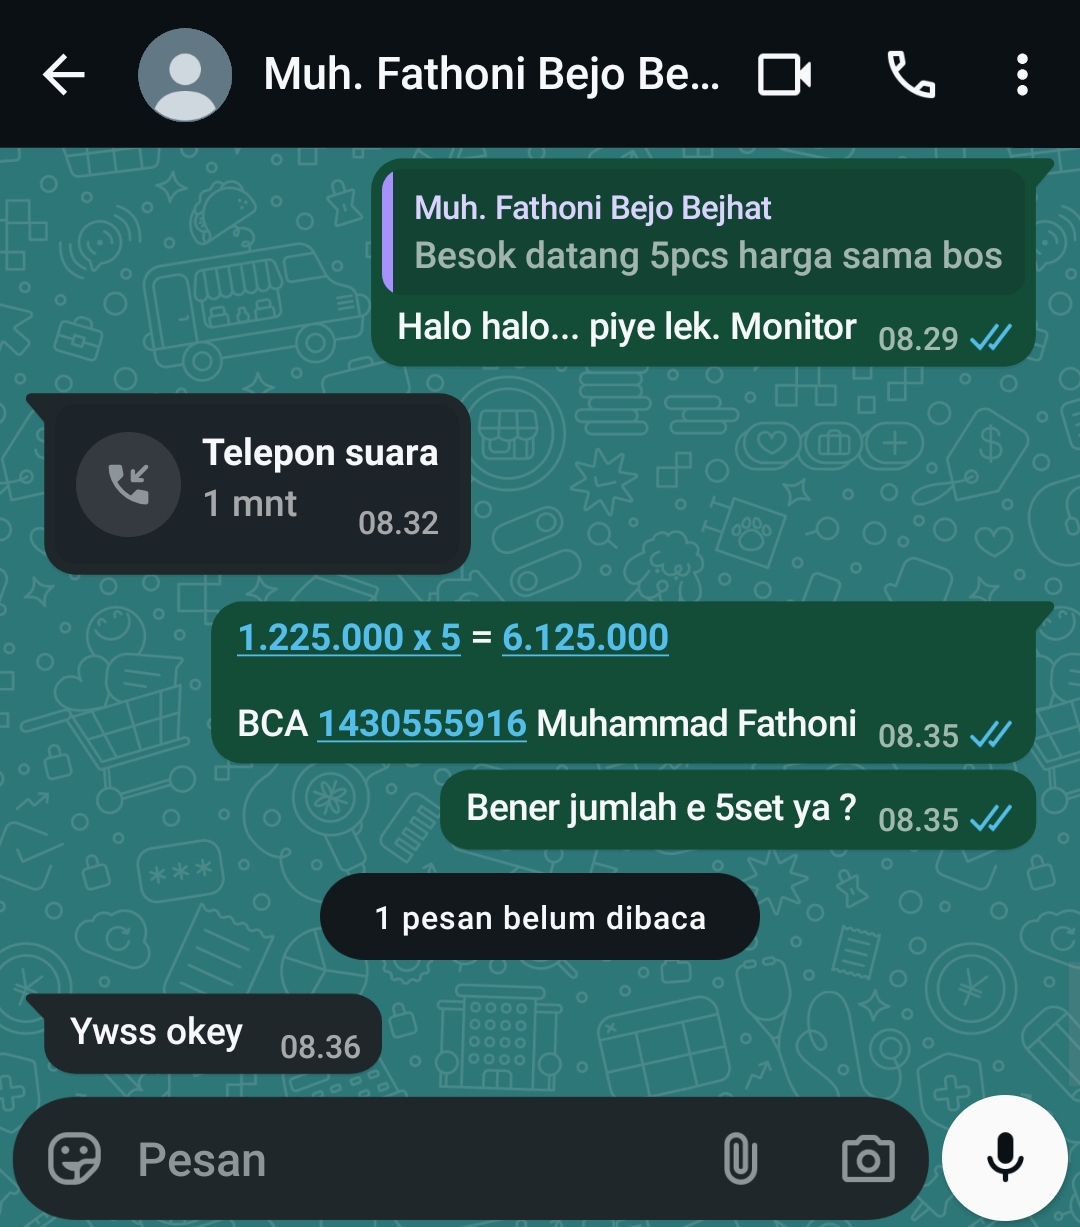
Task: Tap the Pesan message input field
Action: click(420, 1160)
